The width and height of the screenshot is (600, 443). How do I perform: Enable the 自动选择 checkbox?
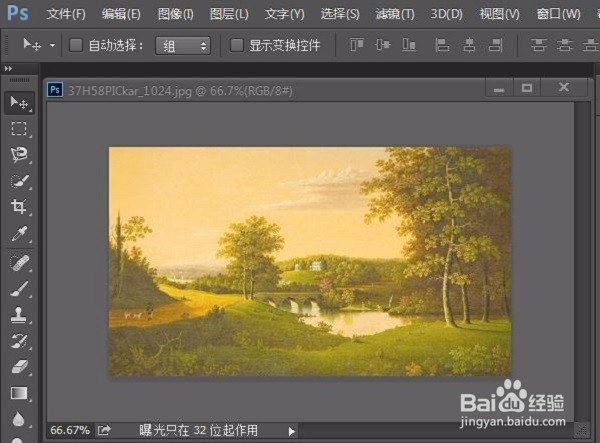point(76,45)
